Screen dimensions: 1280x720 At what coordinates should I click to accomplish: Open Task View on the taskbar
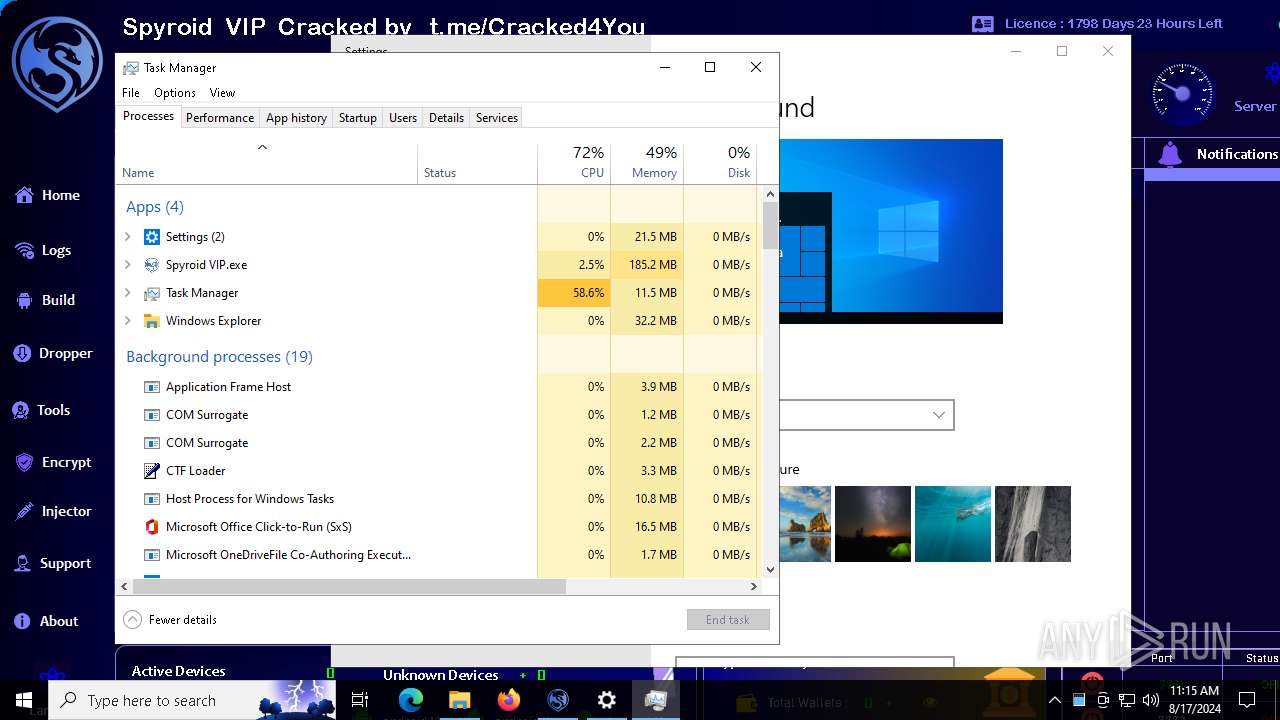tap(360, 700)
